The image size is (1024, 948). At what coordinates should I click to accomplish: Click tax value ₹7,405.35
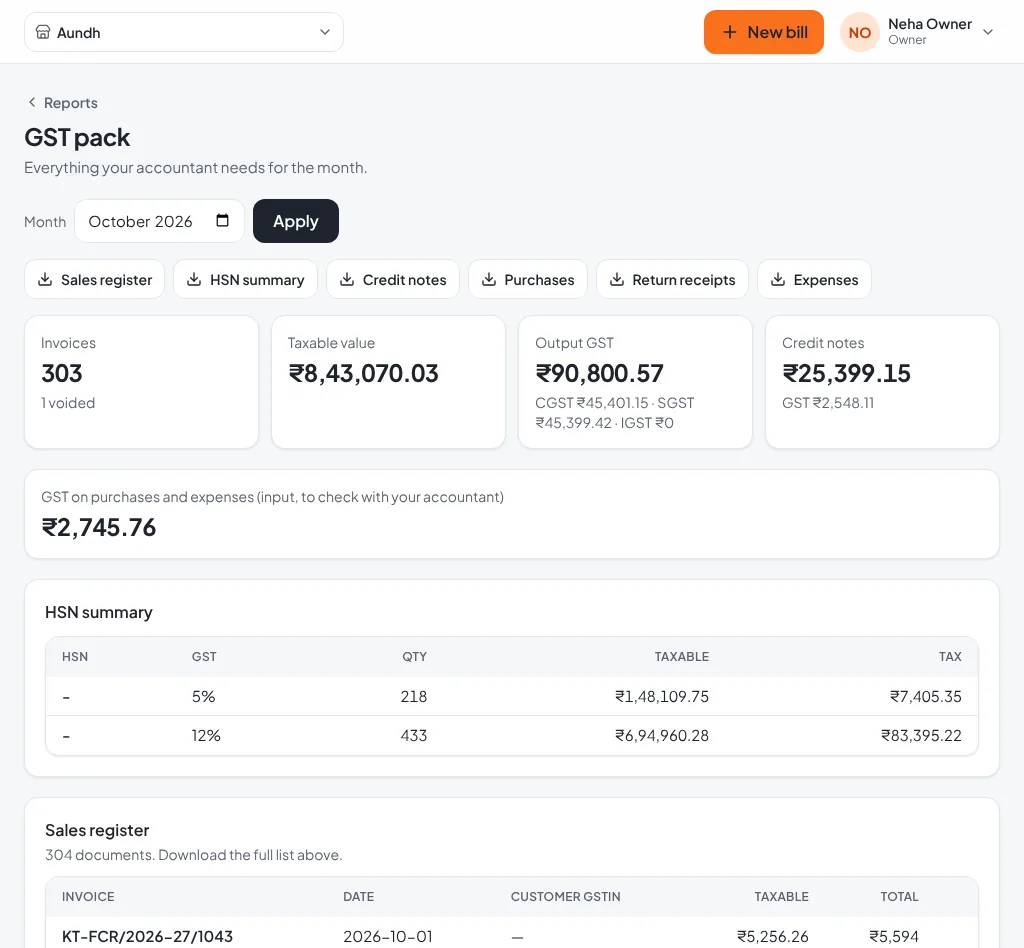tap(926, 697)
